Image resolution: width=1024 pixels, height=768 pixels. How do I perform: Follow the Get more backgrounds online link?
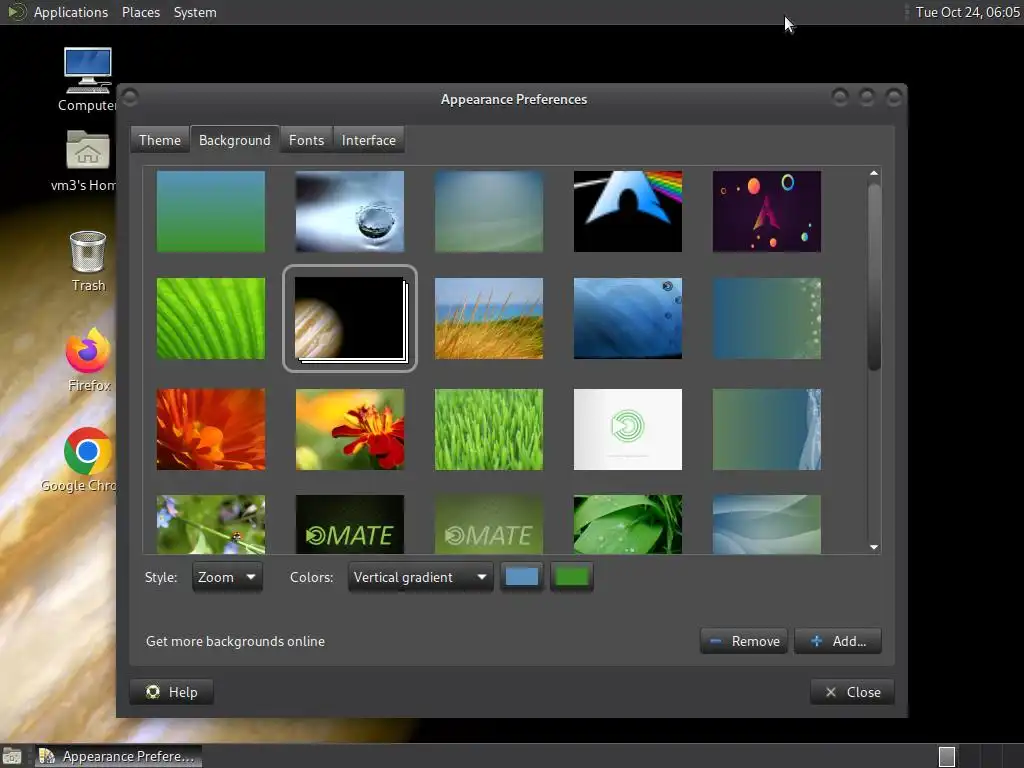(235, 641)
